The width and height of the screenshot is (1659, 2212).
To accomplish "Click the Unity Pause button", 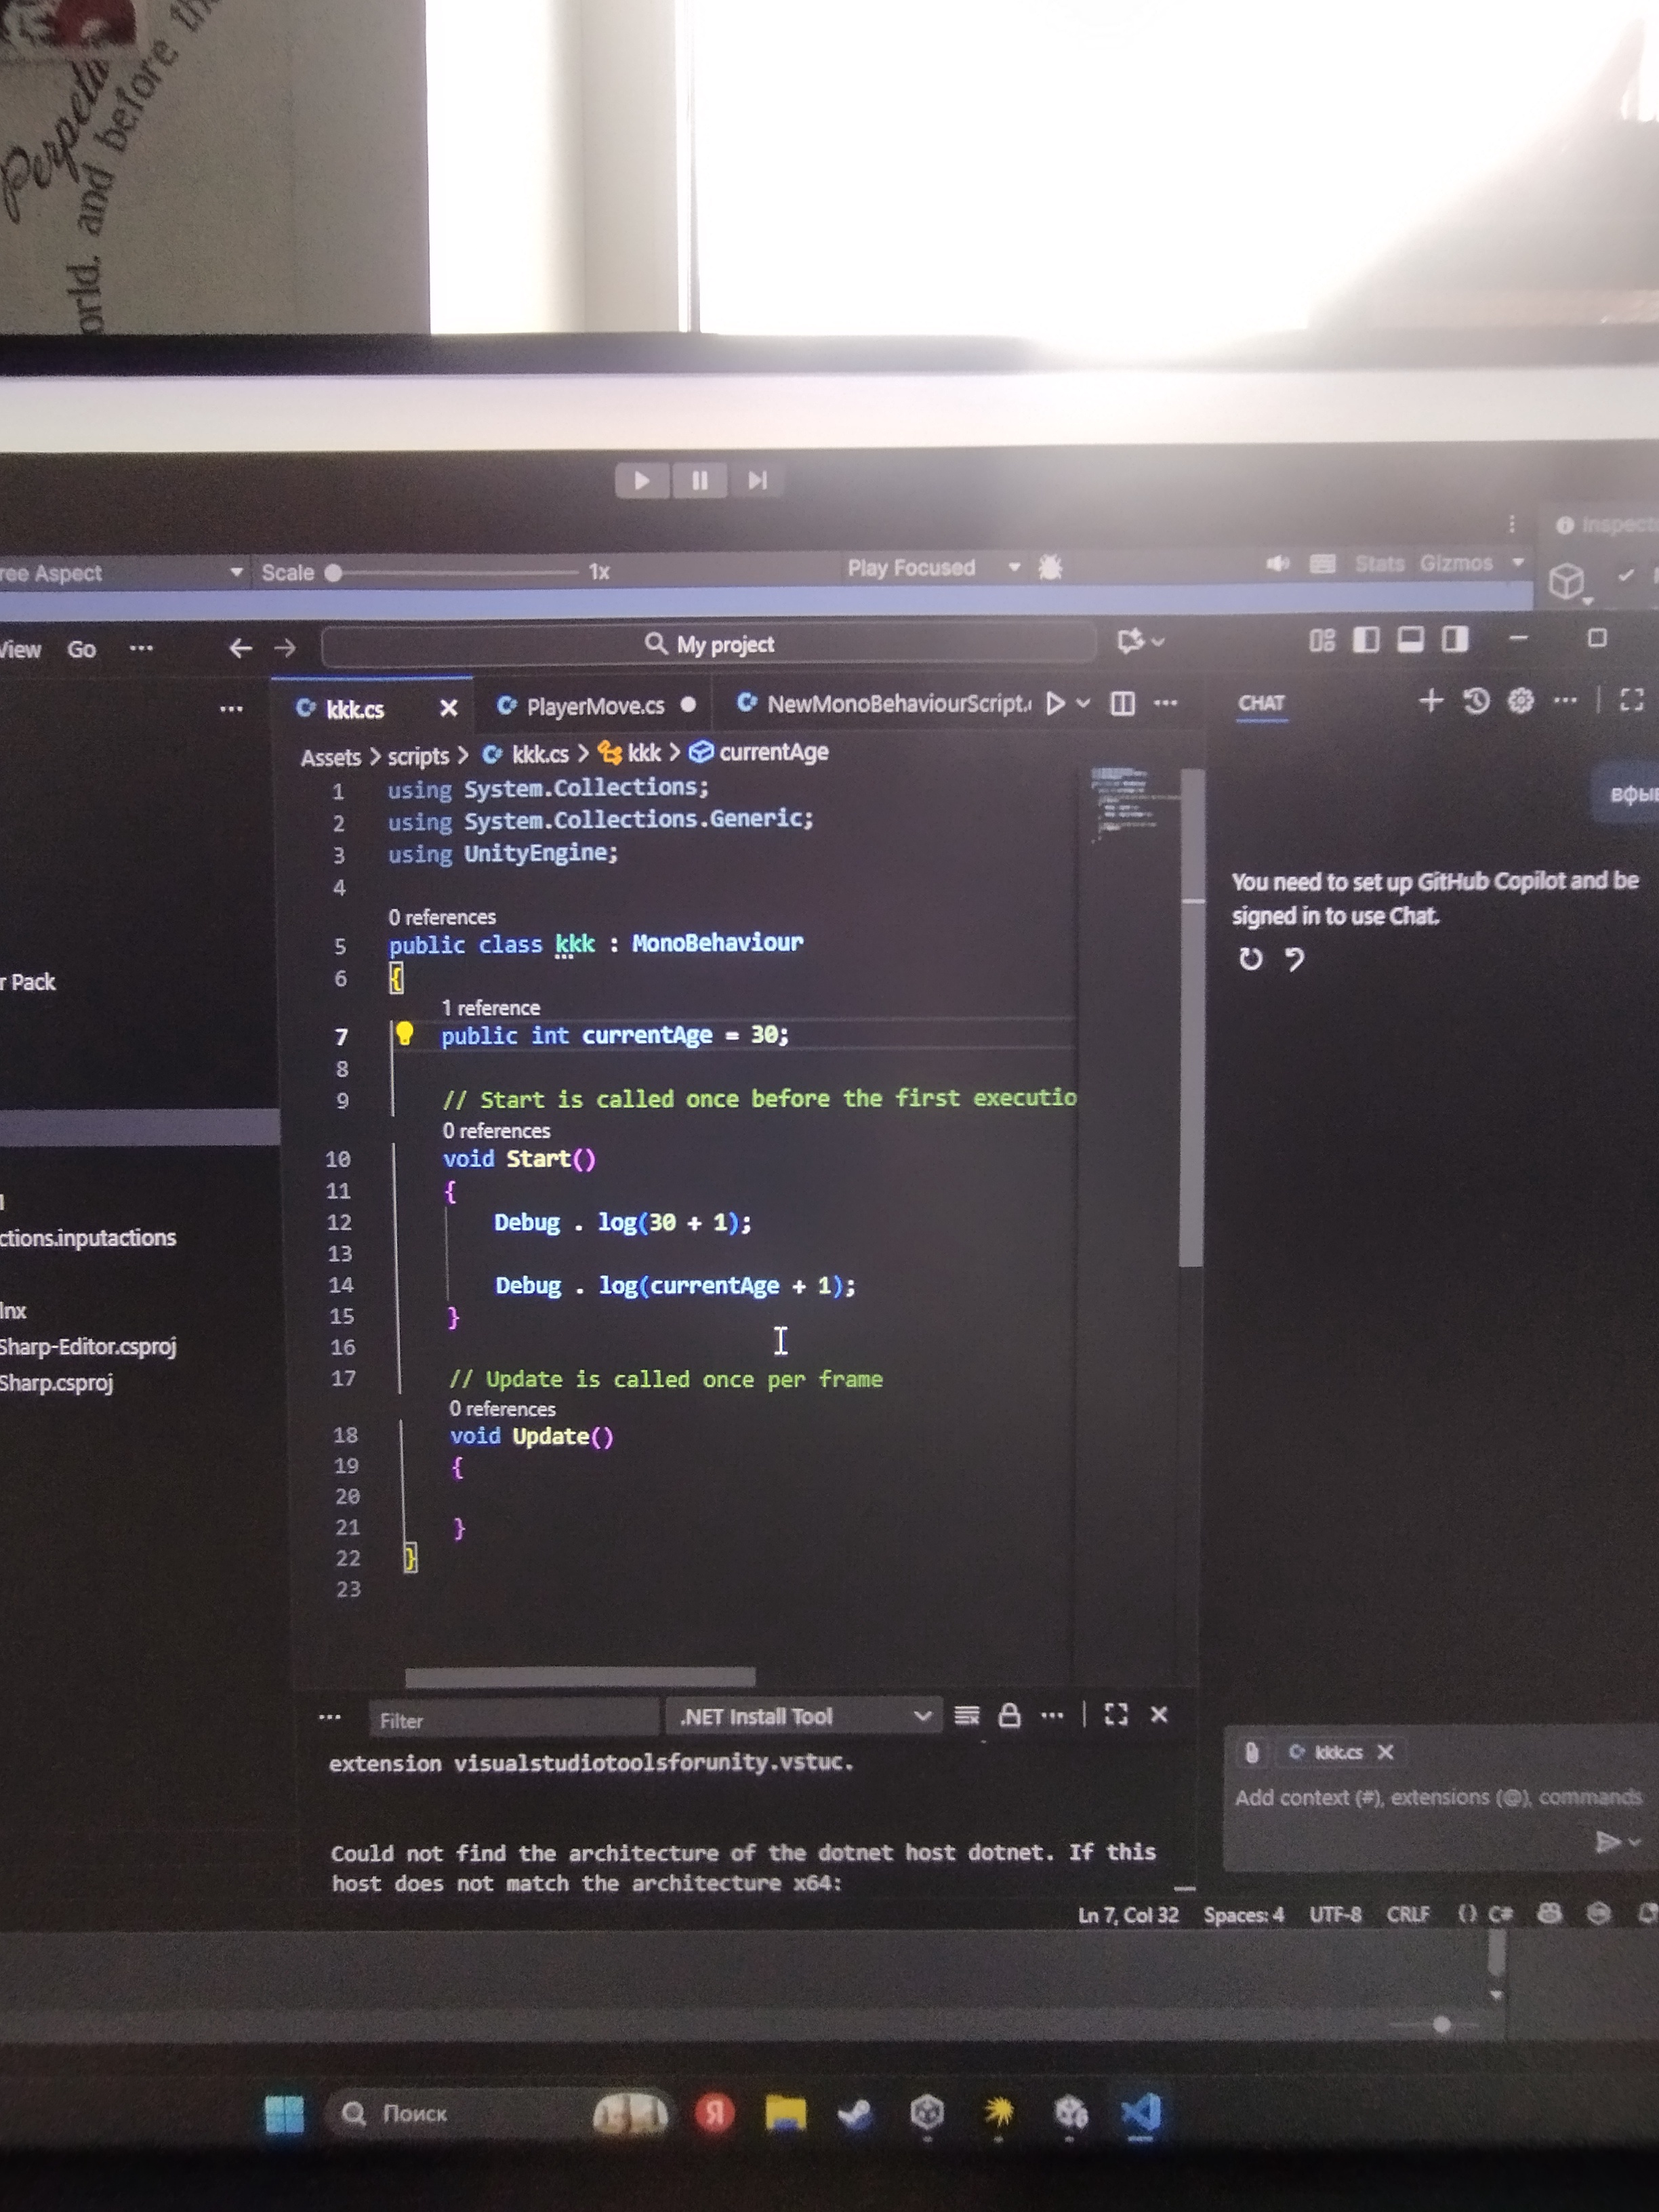I will point(700,481).
